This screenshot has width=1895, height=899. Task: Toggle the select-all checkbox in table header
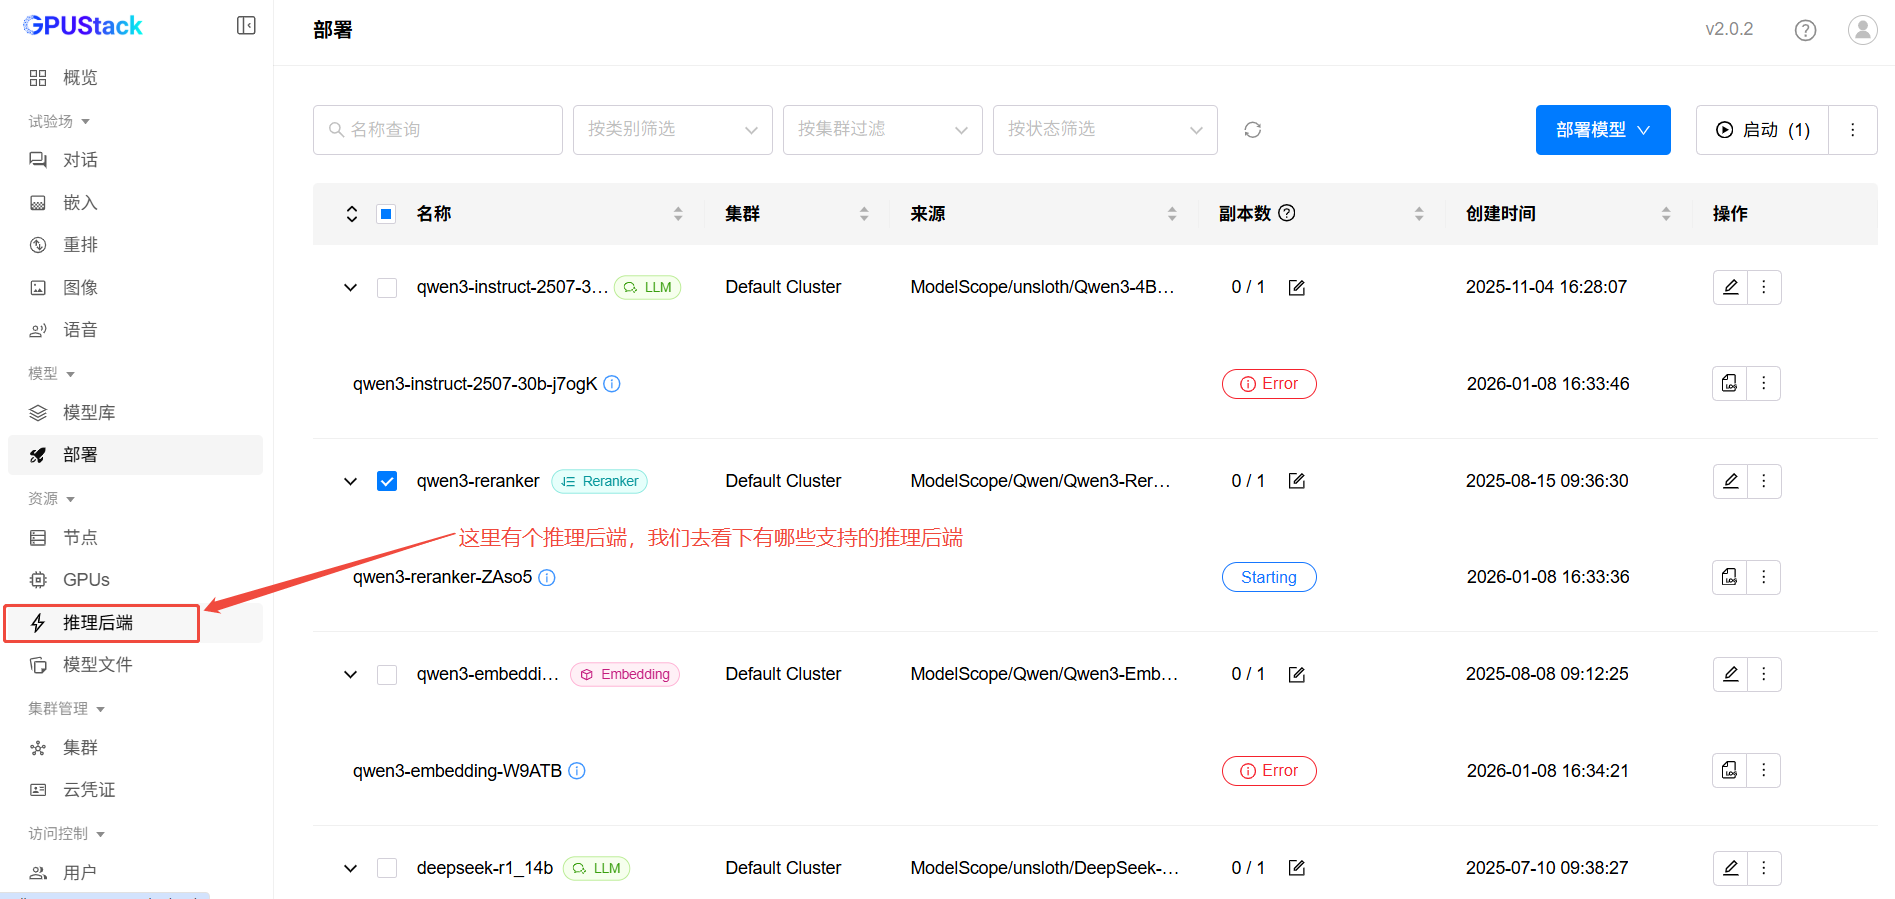(386, 214)
